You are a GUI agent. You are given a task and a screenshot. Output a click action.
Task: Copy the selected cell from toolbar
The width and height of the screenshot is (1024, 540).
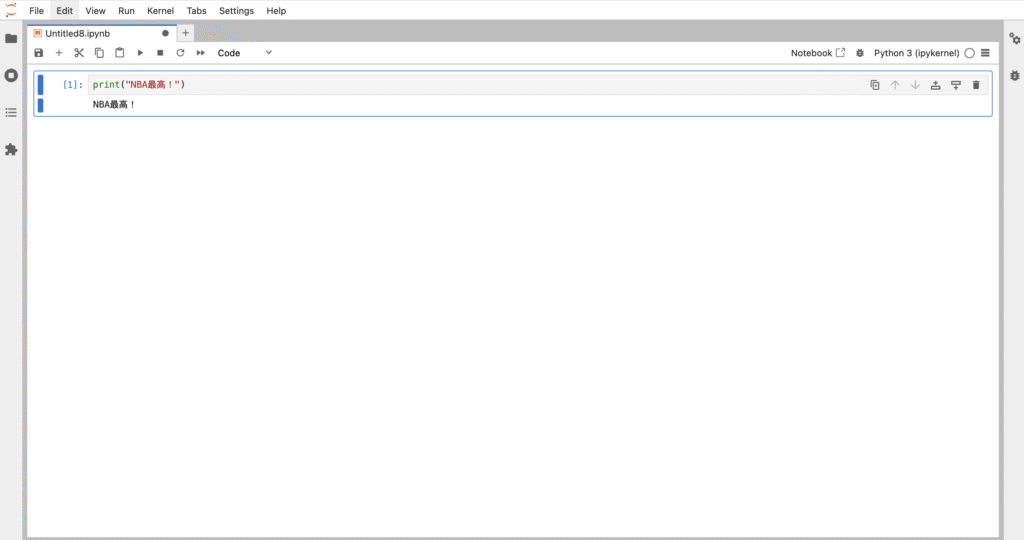click(x=99, y=53)
